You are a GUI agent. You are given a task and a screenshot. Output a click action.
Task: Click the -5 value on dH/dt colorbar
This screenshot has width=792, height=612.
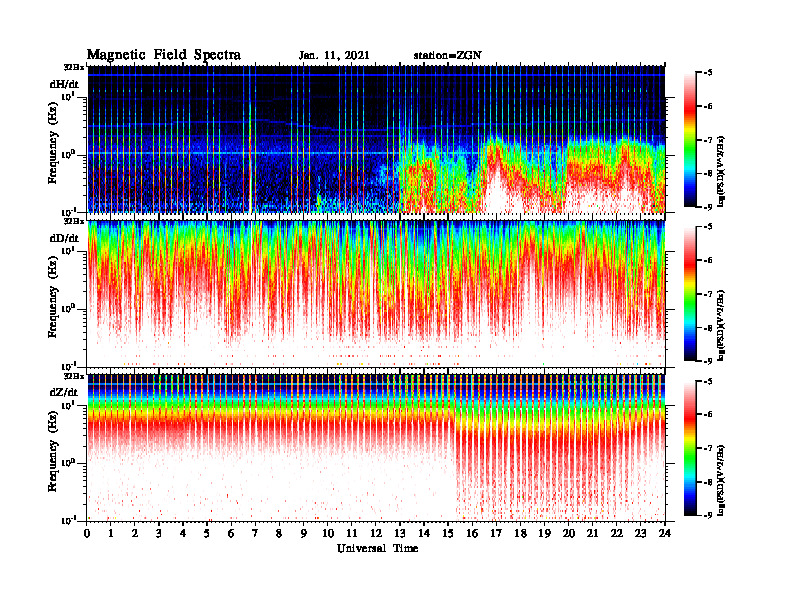[708, 73]
